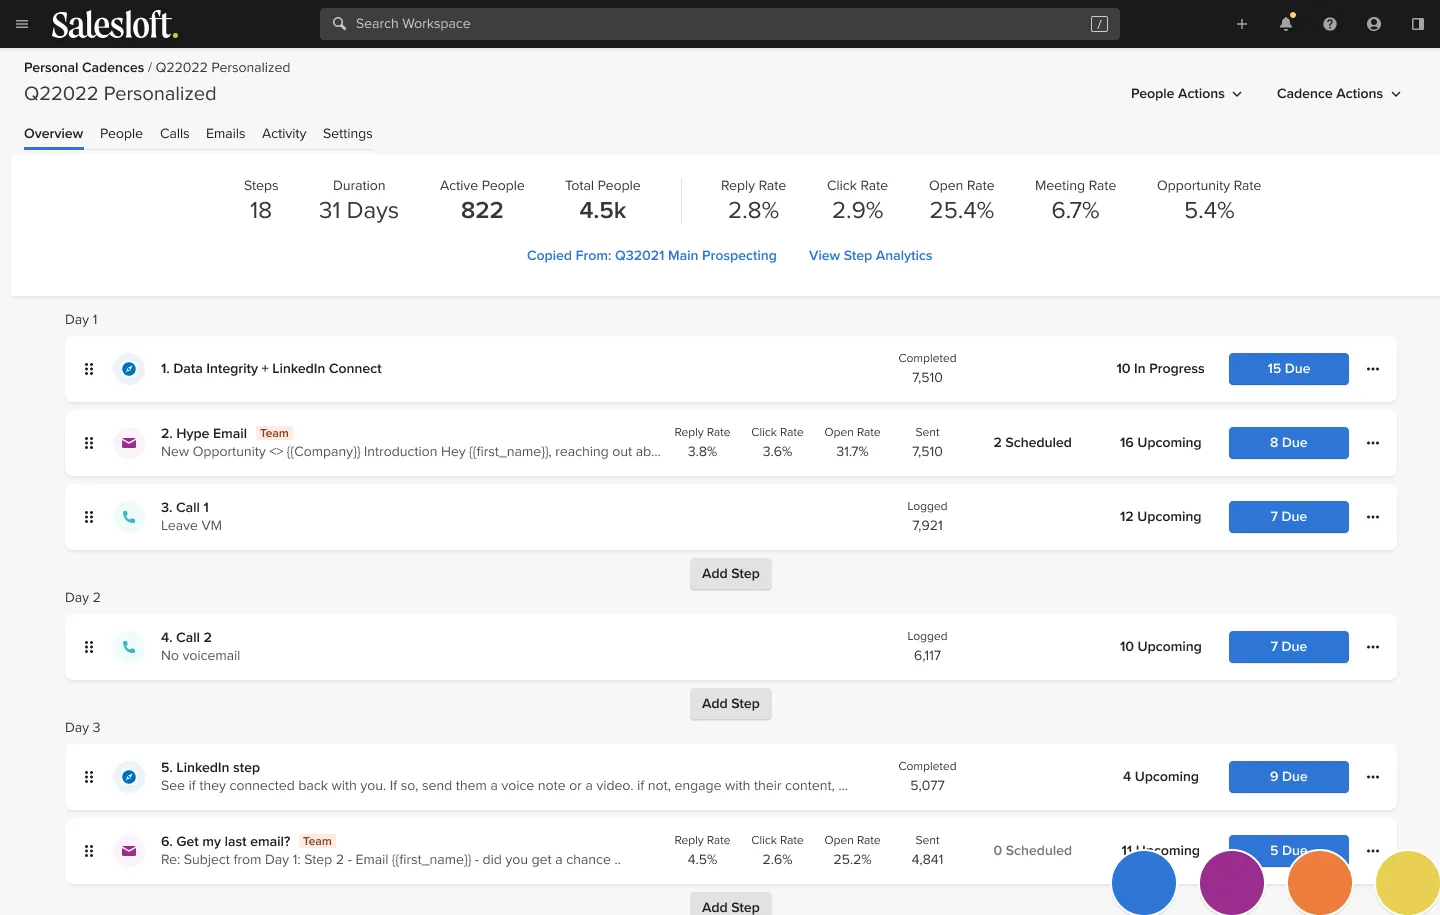The height and width of the screenshot is (915, 1440).
Task: Click the 15 Due button
Action: [x=1288, y=369]
